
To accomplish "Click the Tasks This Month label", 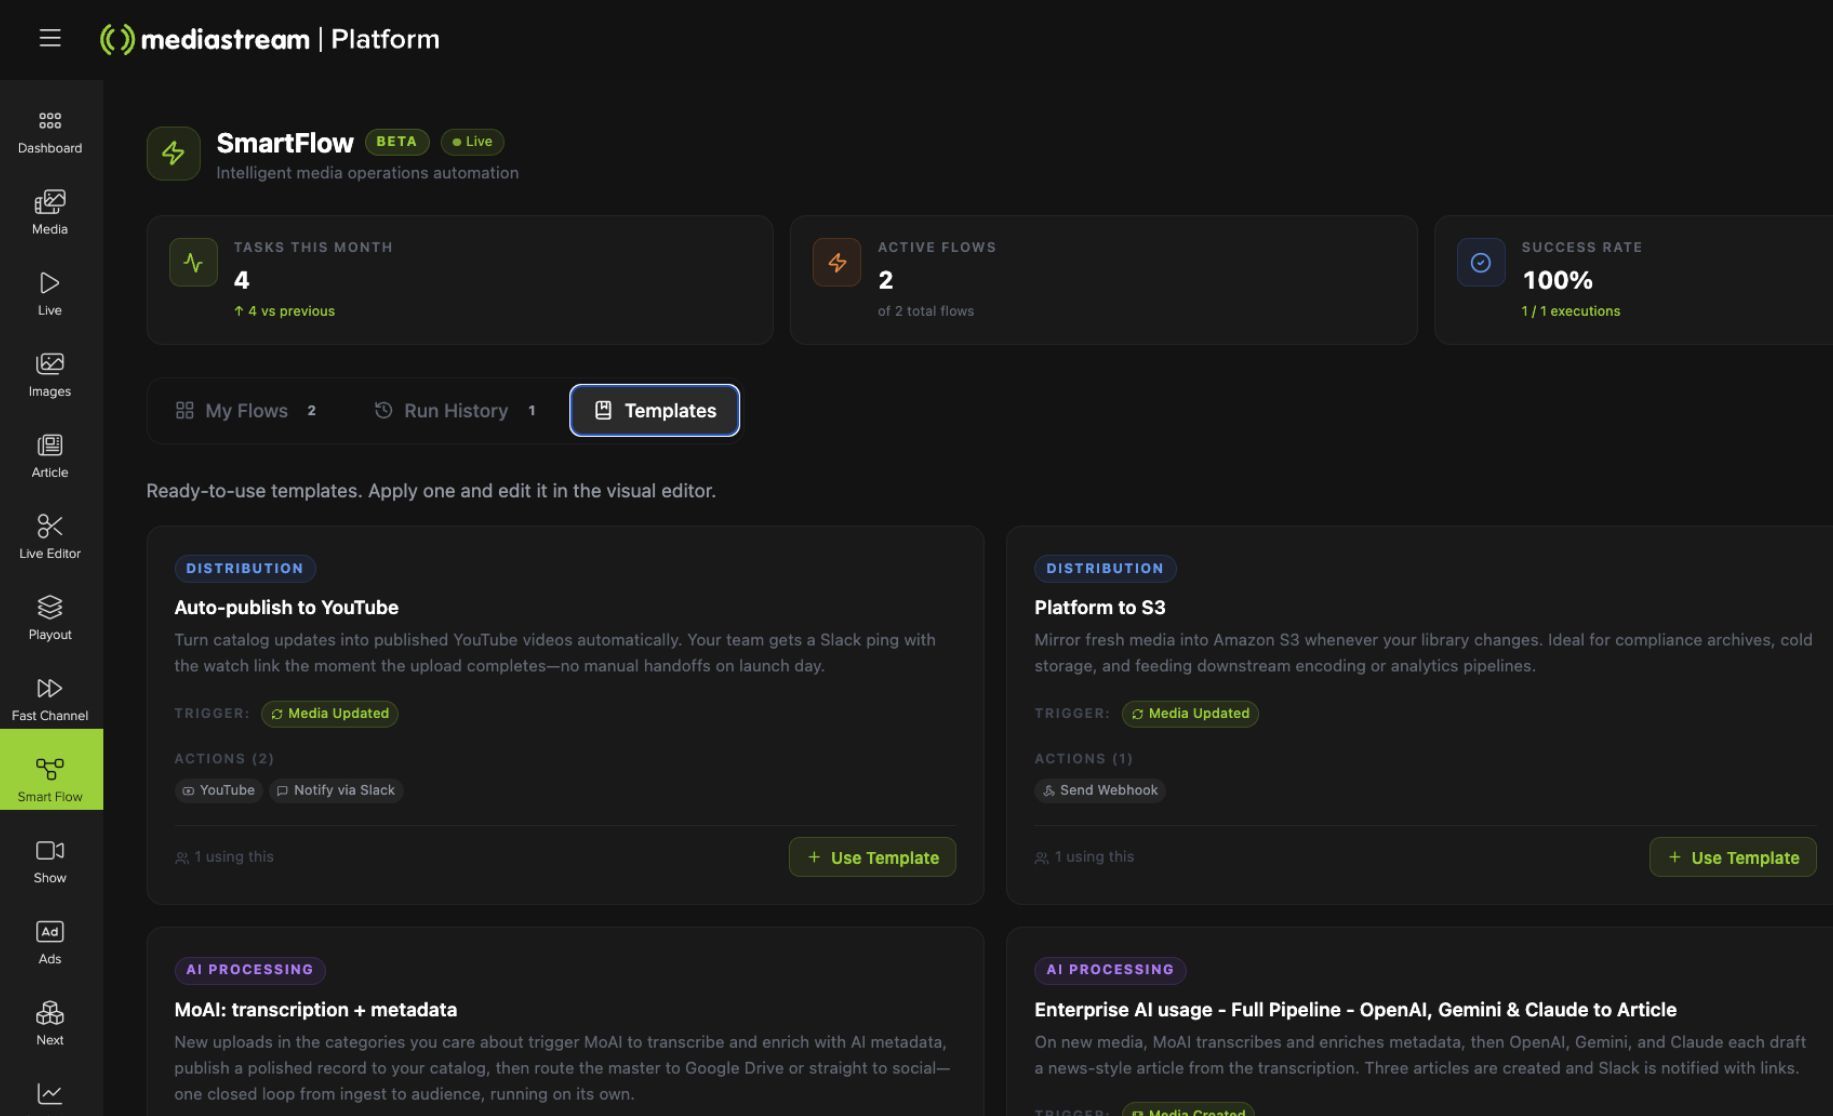I will click(313, 247).
